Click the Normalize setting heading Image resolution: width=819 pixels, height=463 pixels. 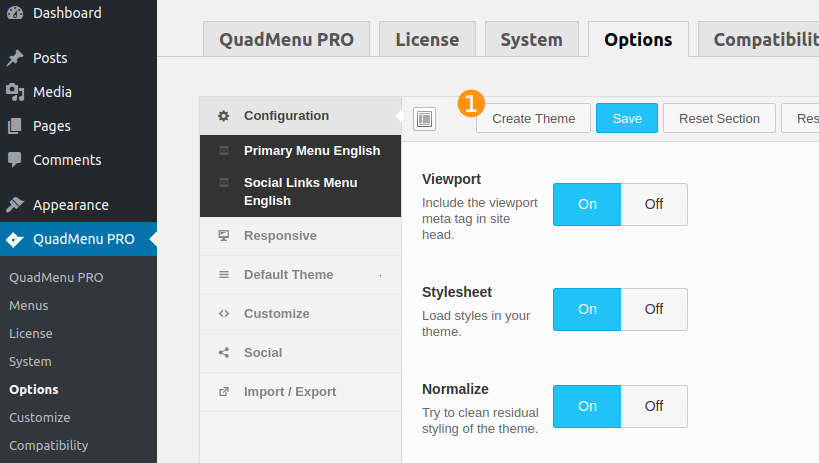click(x=455, y=389)
